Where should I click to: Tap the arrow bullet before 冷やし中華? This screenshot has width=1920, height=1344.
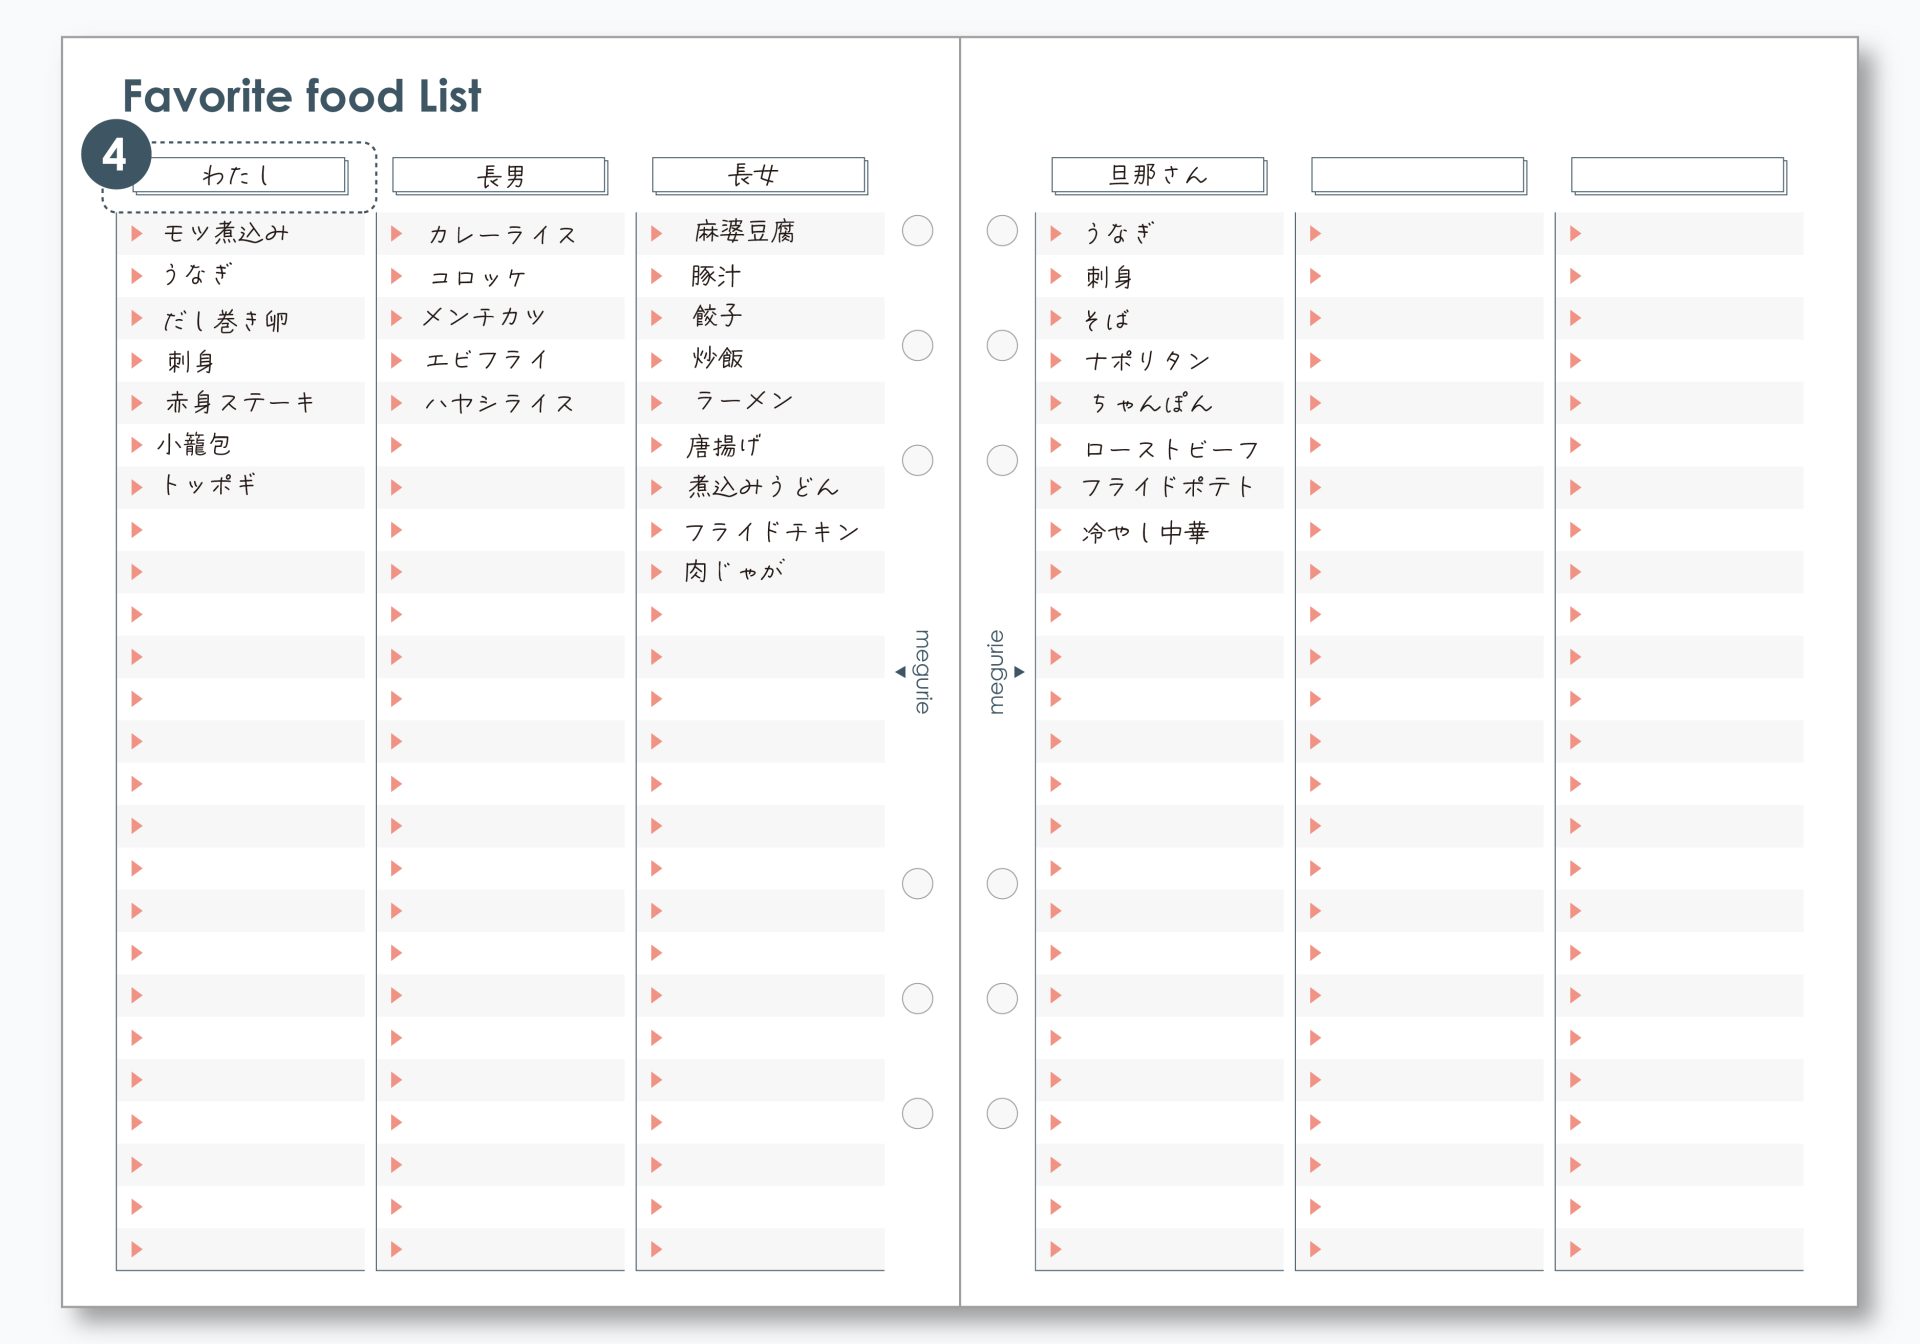point(1056,530)
